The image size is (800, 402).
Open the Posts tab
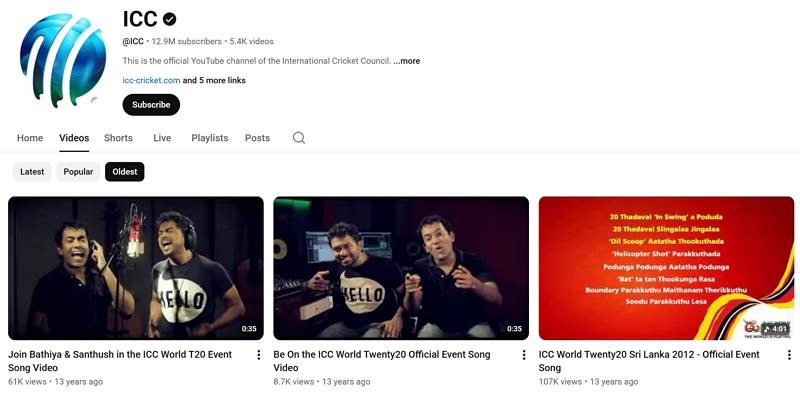(257, 138)
